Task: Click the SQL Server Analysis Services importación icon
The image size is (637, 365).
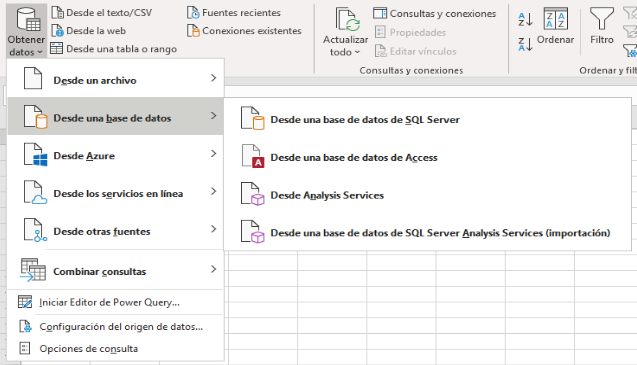Action: pyautogui.click(x=252, y=232)
